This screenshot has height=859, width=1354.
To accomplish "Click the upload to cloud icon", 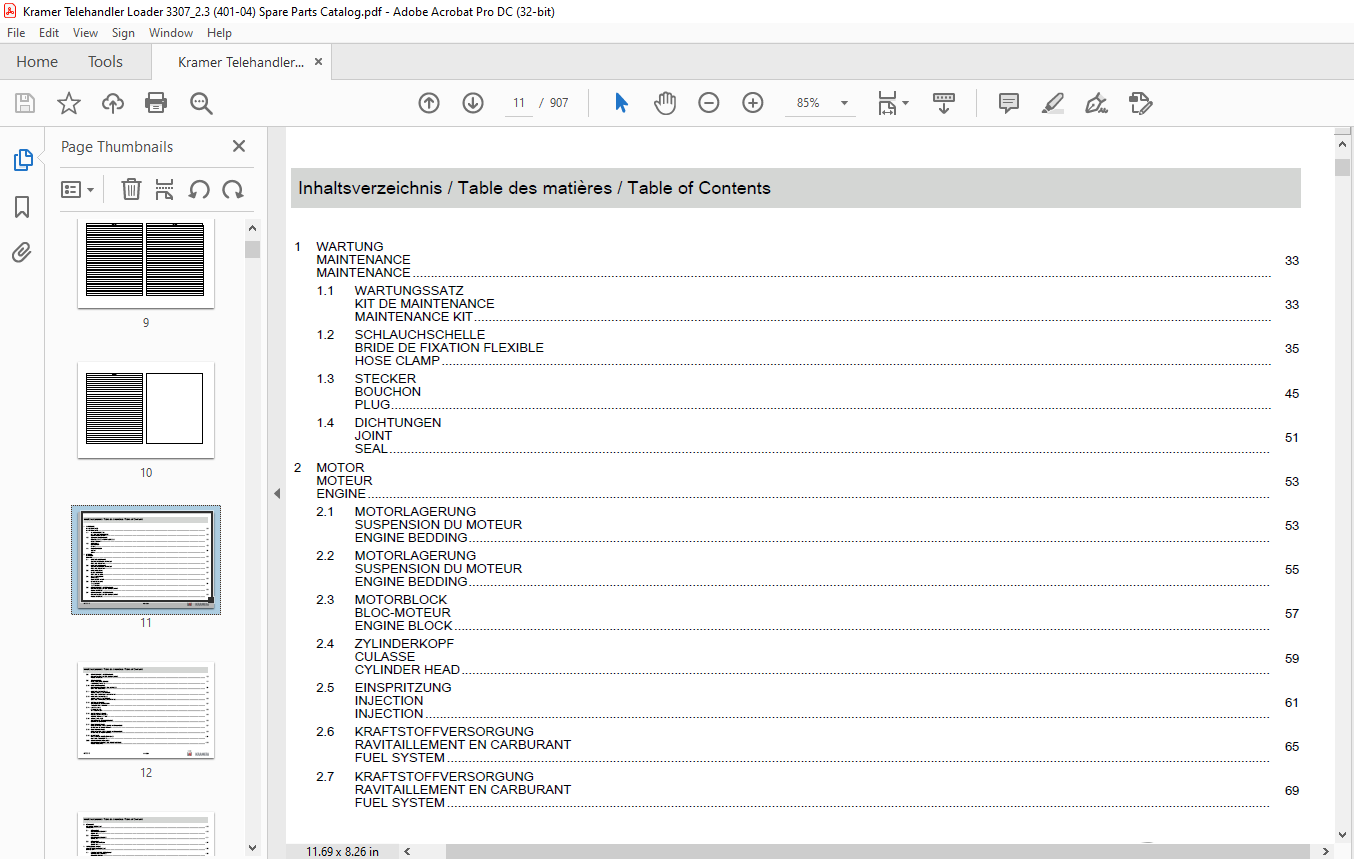I will pyautogui.click(x=113, y=103).
